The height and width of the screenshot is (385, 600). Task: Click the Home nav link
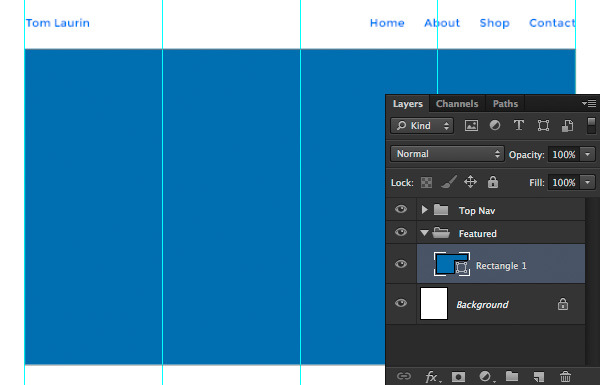tap(387, 23)
